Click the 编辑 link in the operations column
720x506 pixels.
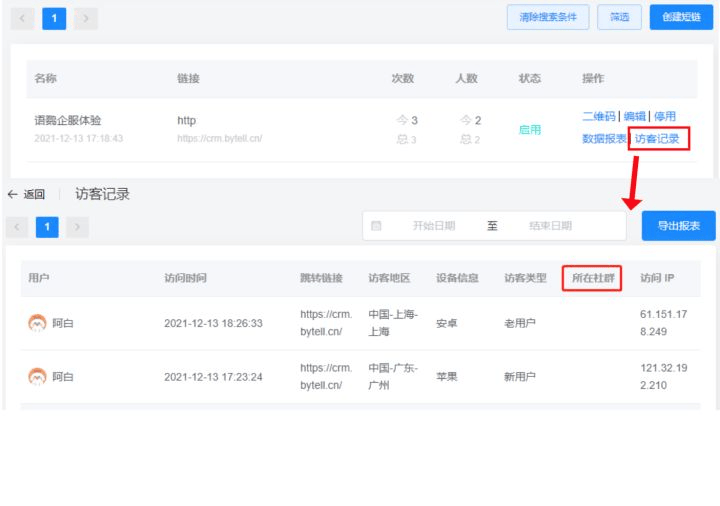[x=634, y=117]
